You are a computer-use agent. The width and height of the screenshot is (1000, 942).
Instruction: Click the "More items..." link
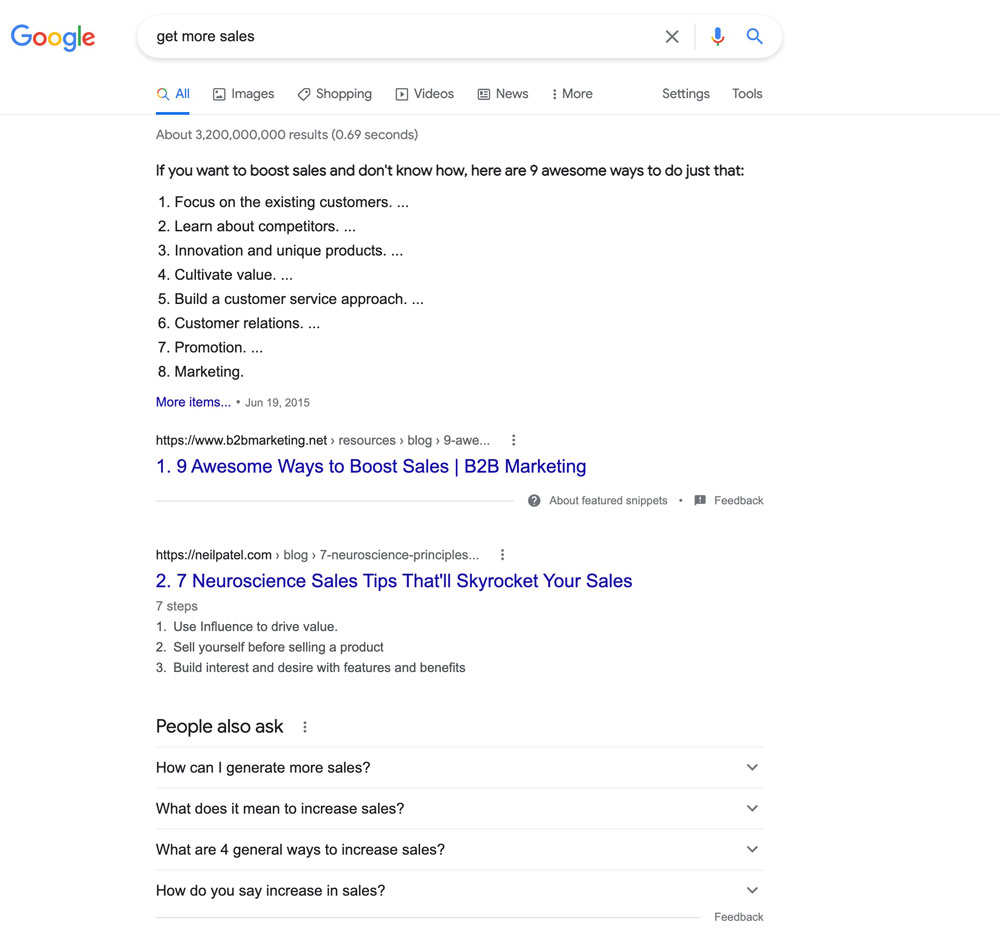[193, 402]
